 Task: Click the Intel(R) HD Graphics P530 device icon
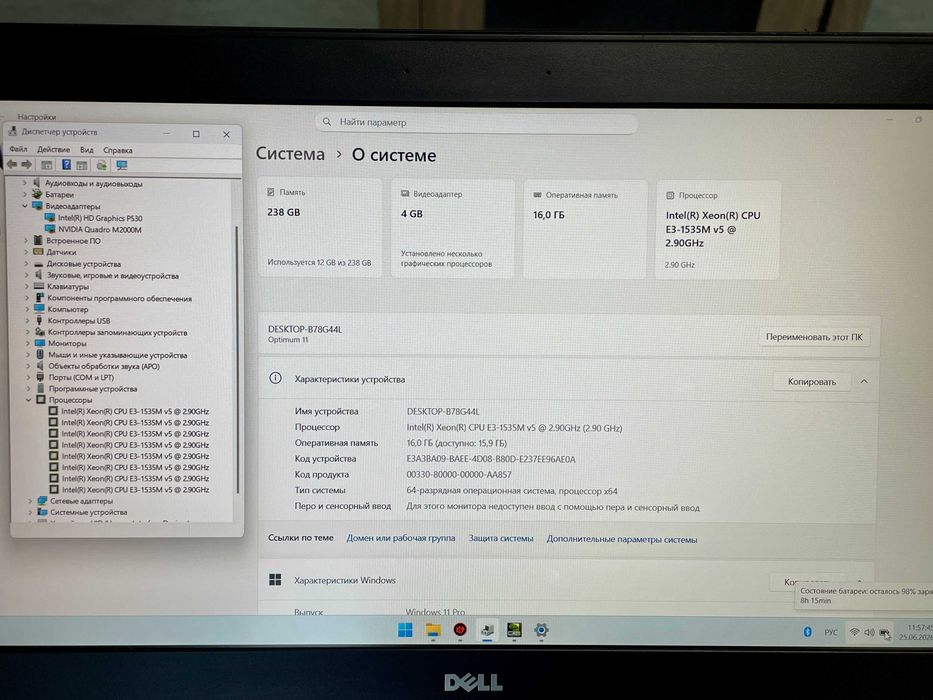[x=50, y=218]
